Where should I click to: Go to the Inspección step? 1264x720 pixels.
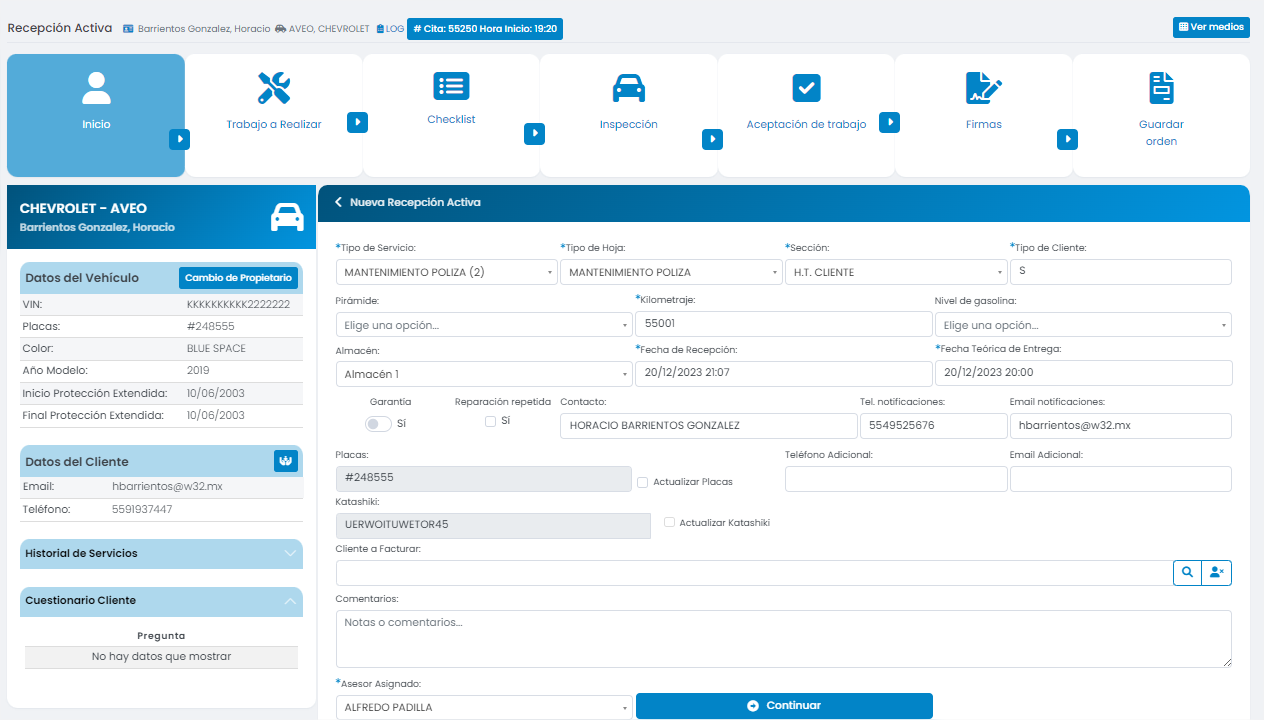coord(628,115)
